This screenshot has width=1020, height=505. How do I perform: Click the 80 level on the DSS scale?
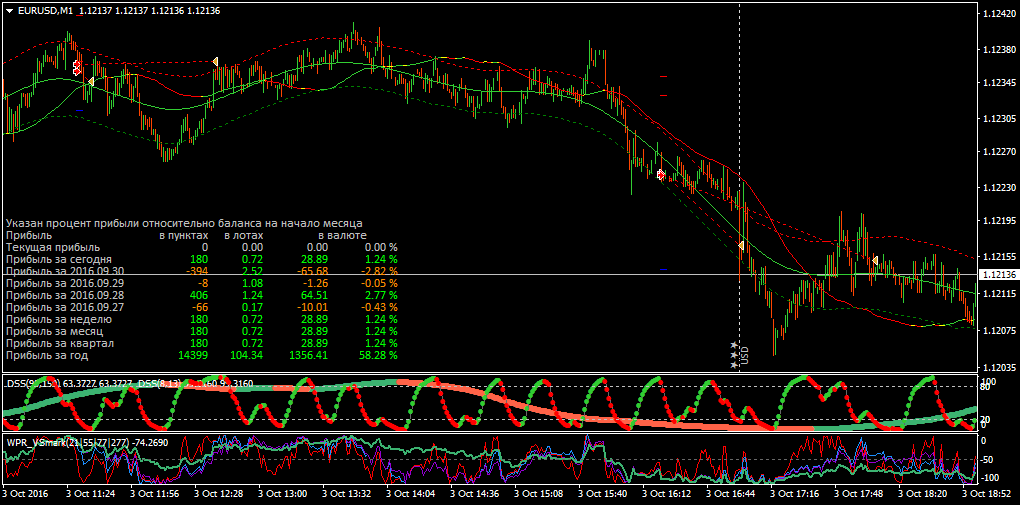(987, 388)
